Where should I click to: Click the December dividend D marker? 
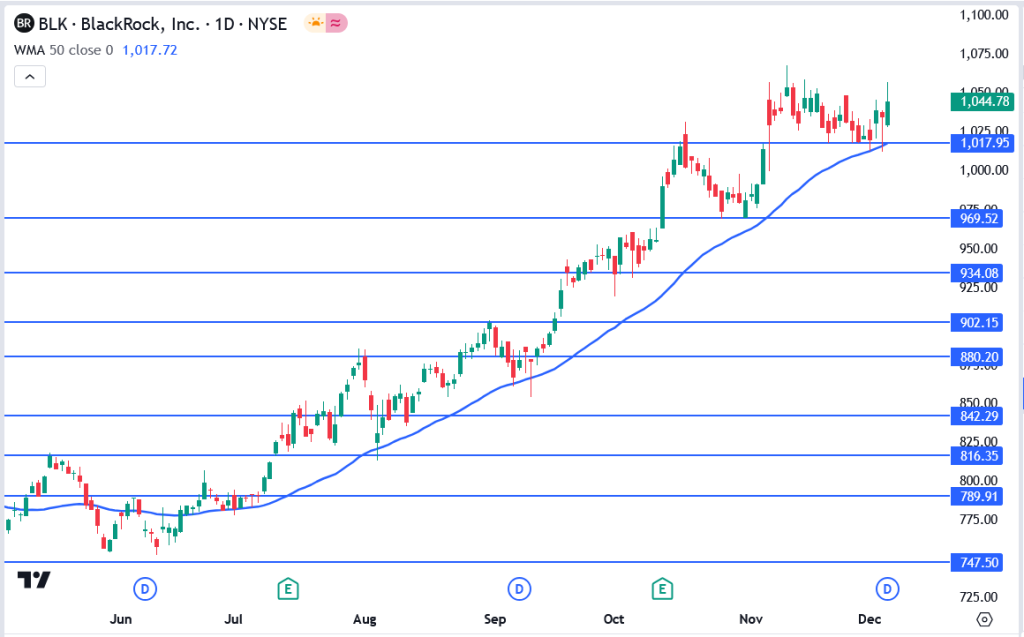click(886, 588)
